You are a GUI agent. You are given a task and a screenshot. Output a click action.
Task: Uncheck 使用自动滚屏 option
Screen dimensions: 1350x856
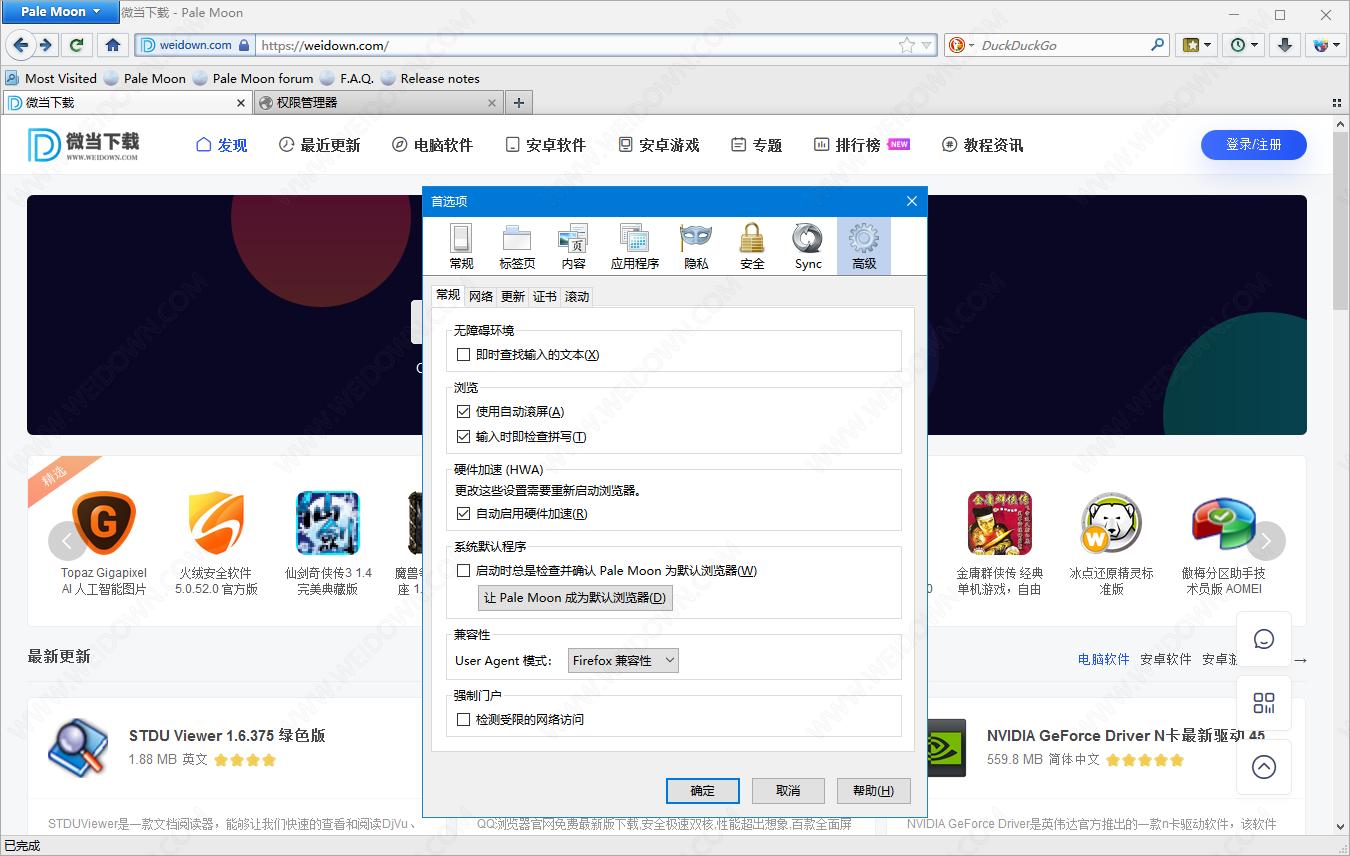(x=463, y=412)
